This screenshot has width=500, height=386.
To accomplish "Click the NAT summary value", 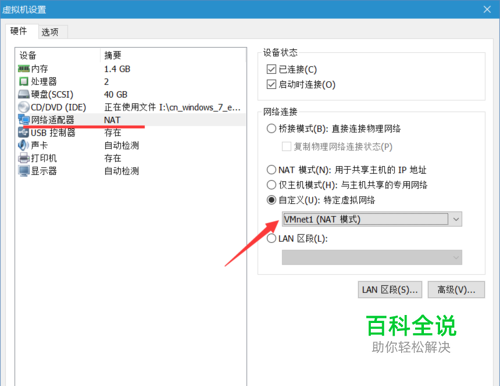I will (112, 120).
